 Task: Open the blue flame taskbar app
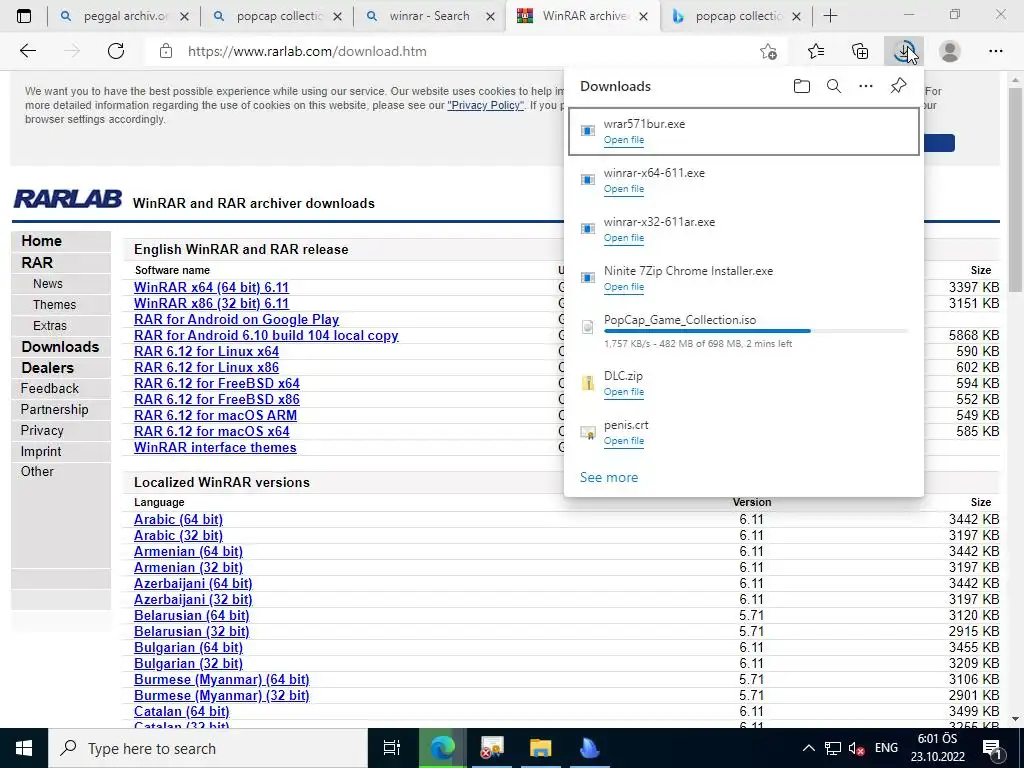pos(589,748)
